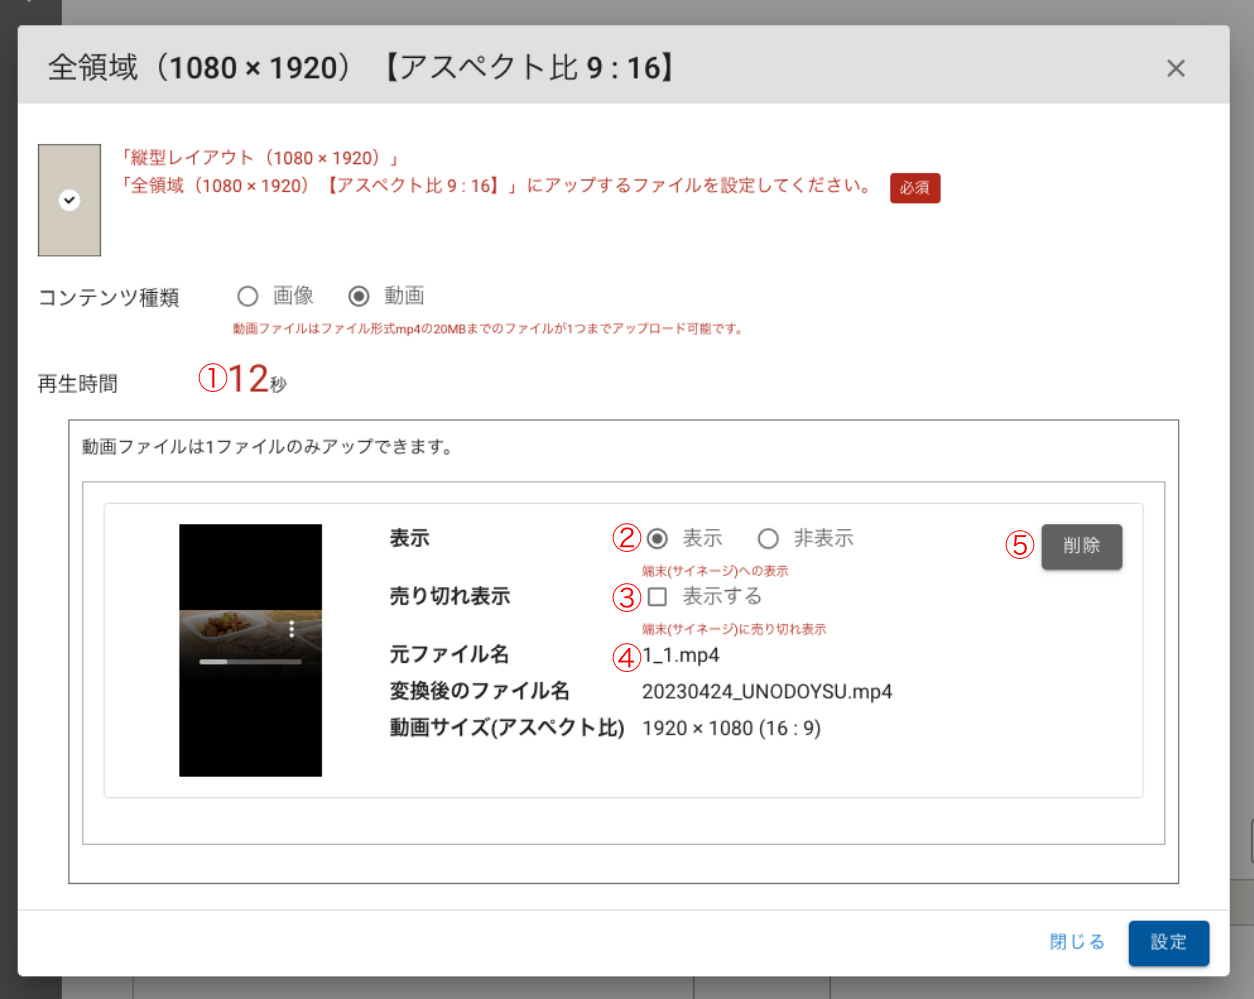Viewport: 1254px width, 999px height.
Task: Select the 画像 content type radio button
Action: coord(248,296)
